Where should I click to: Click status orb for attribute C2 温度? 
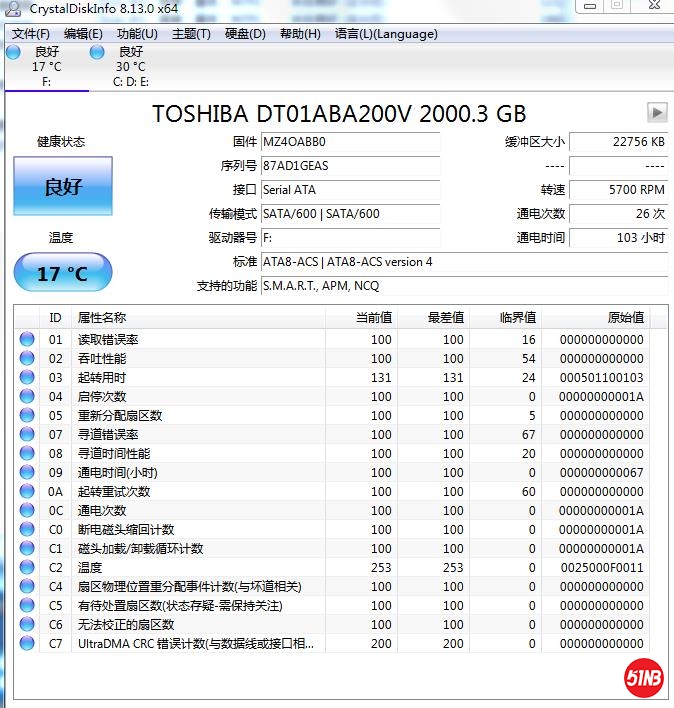[x=27, y=567]
